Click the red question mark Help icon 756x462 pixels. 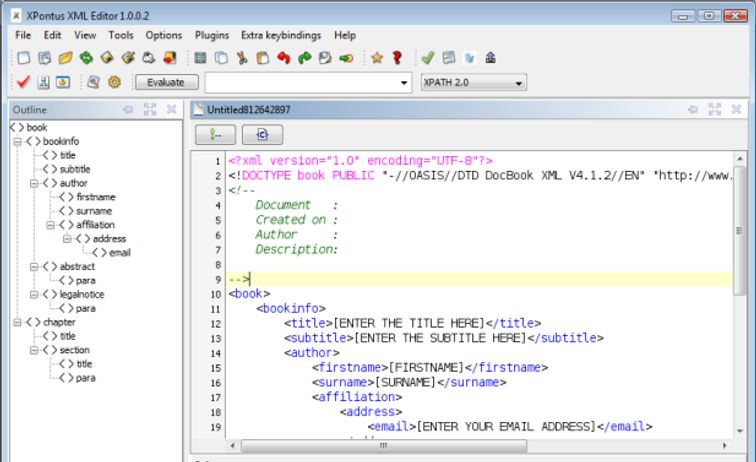[397, 58]
